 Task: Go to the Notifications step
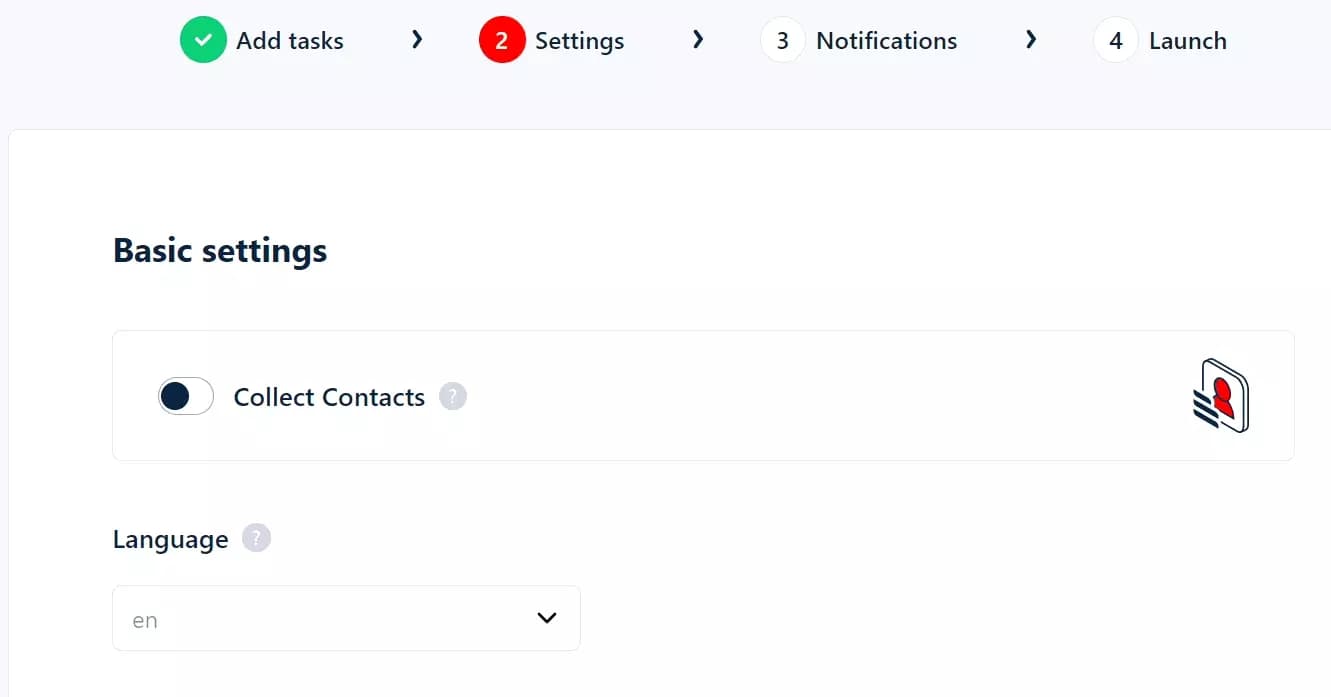tap(886, 40)
